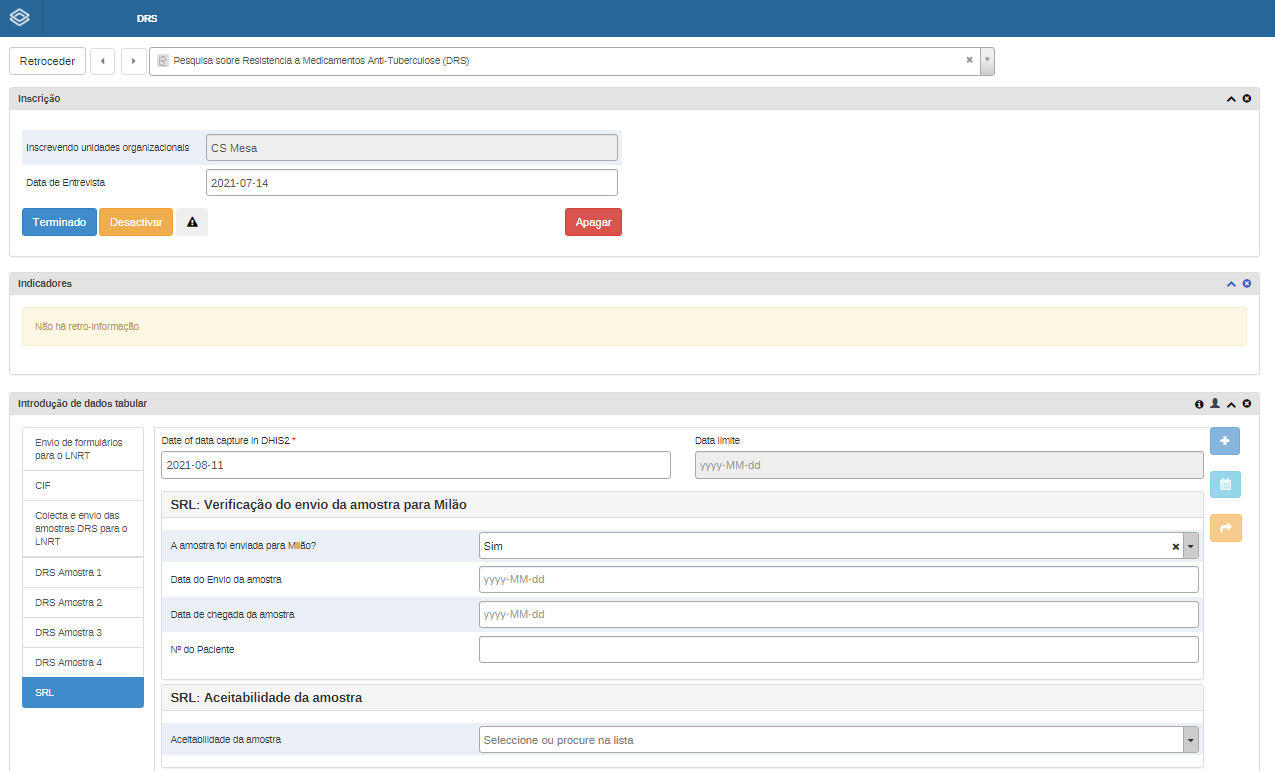Clear the 'Sim' selection
This screenshot has width=1275, height=771.
[1176, 547]
